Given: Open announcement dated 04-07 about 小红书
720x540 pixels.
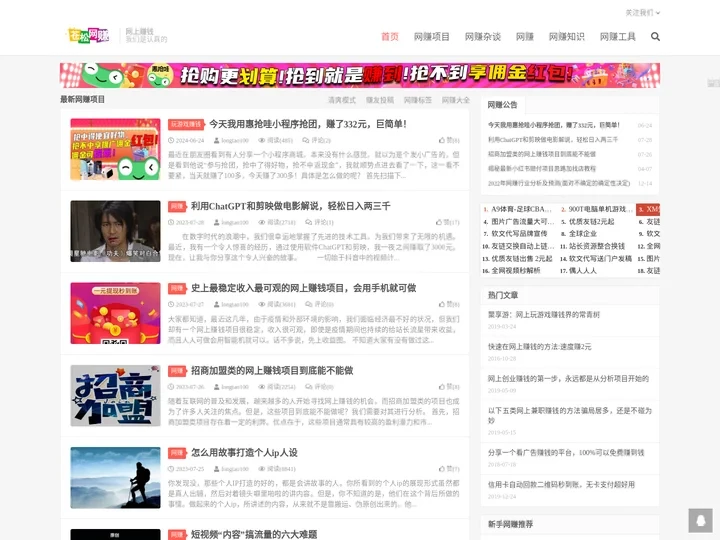Looking at the screenshot, I should point(542,169).
